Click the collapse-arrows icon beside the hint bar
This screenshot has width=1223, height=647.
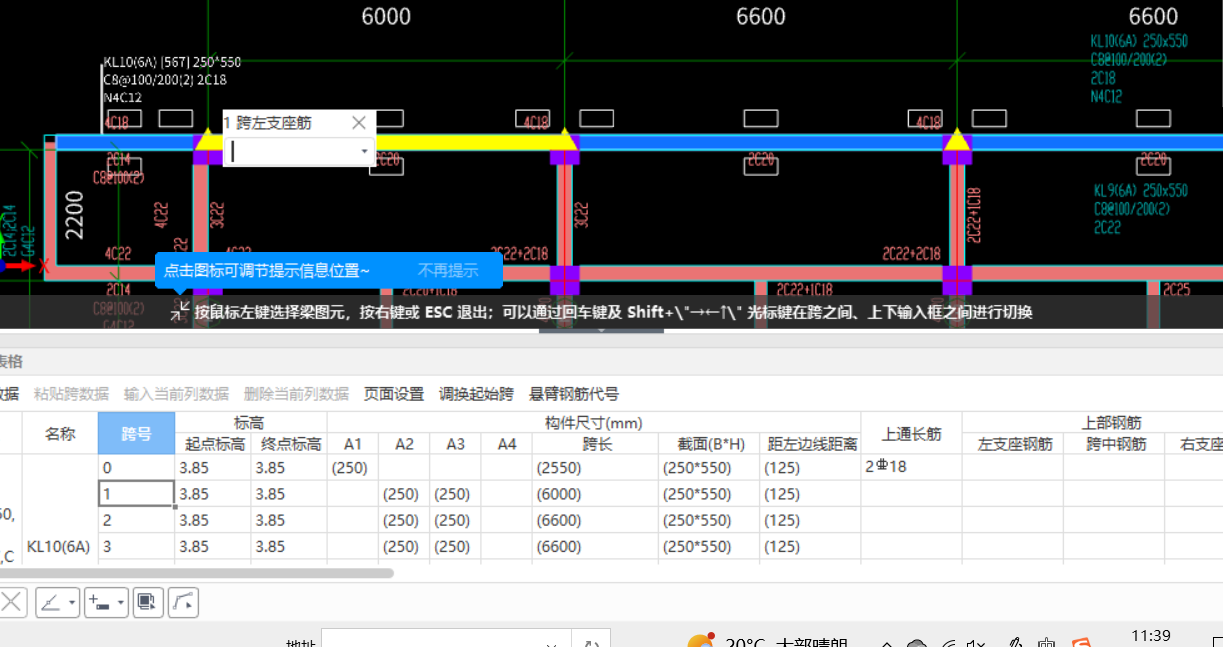coord(179,312)
